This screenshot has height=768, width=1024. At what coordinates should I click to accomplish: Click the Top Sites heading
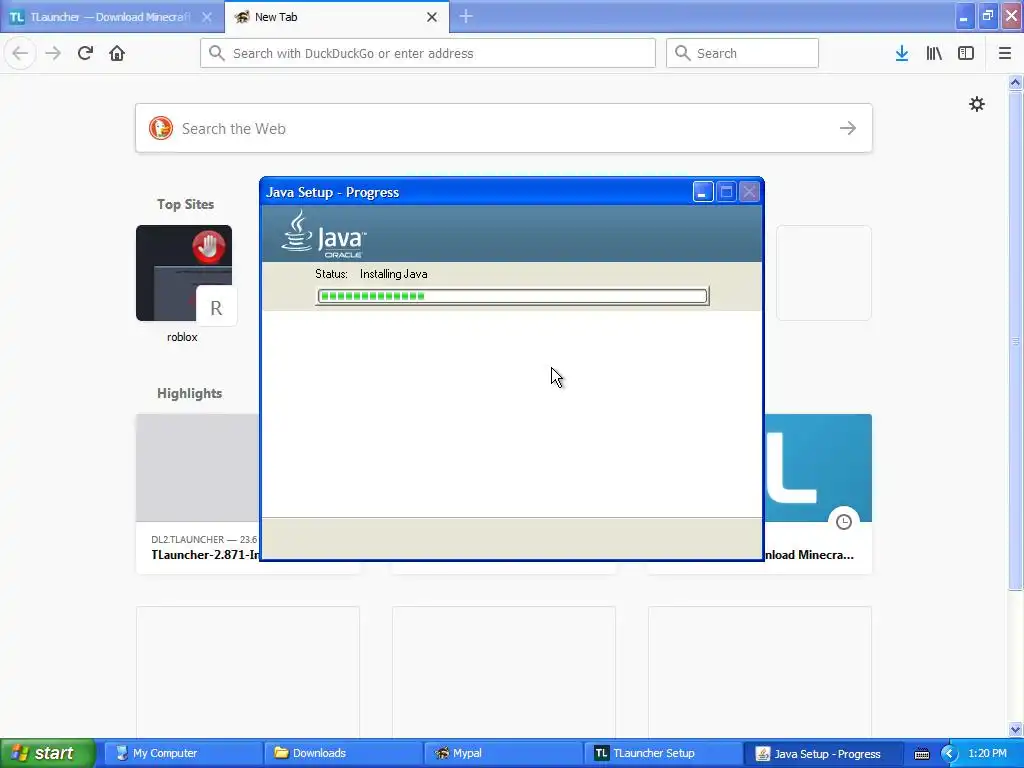tap(185, 204)
